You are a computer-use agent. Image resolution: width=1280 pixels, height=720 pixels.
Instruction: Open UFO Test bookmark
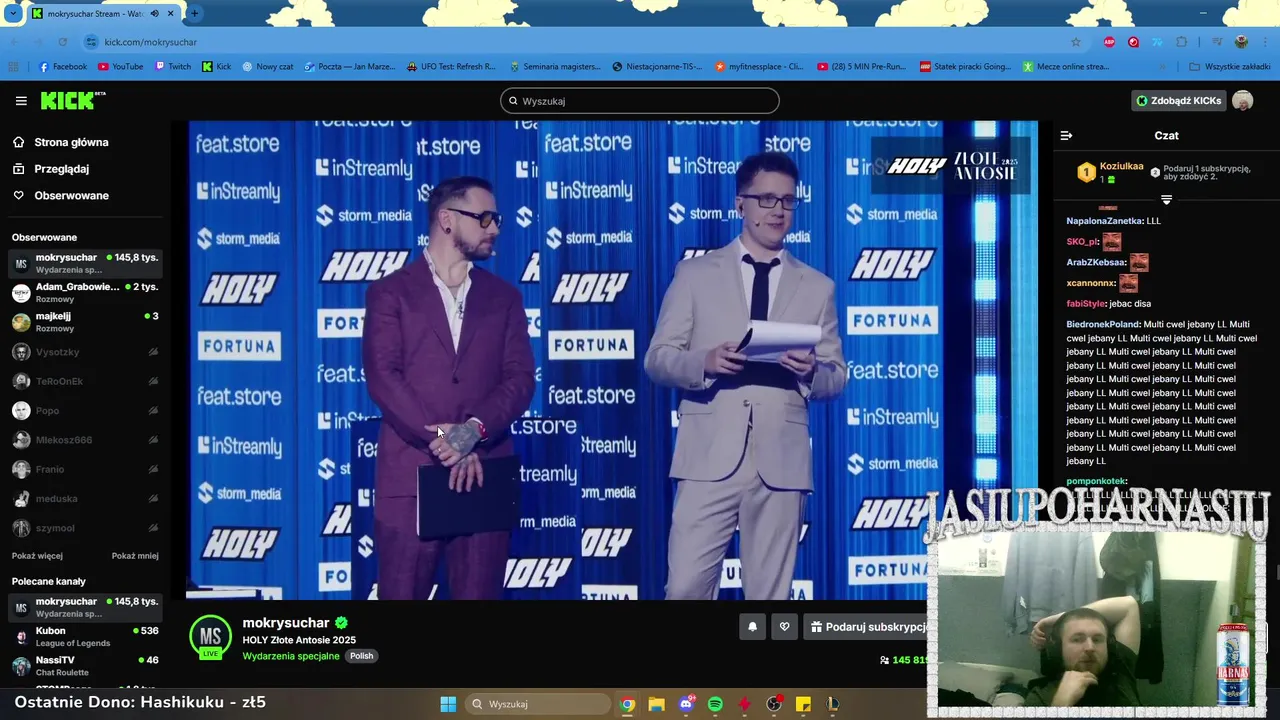coord(451,67)
